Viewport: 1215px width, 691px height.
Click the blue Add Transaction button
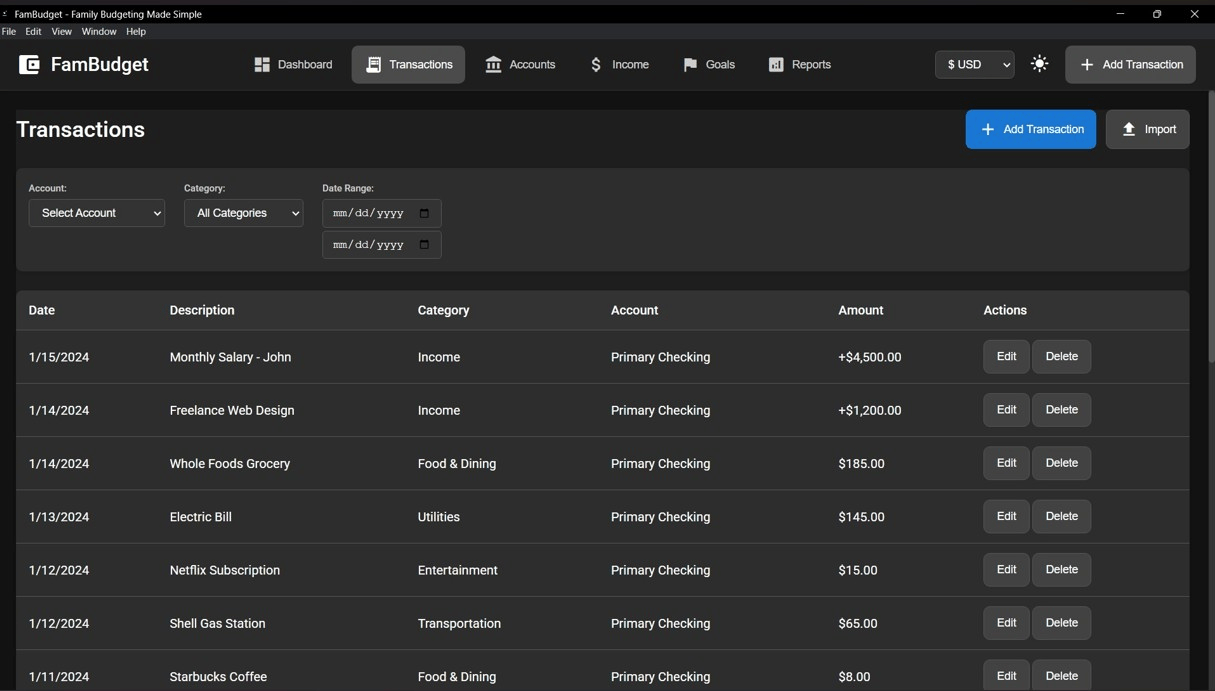click(x=1031, y=128)
